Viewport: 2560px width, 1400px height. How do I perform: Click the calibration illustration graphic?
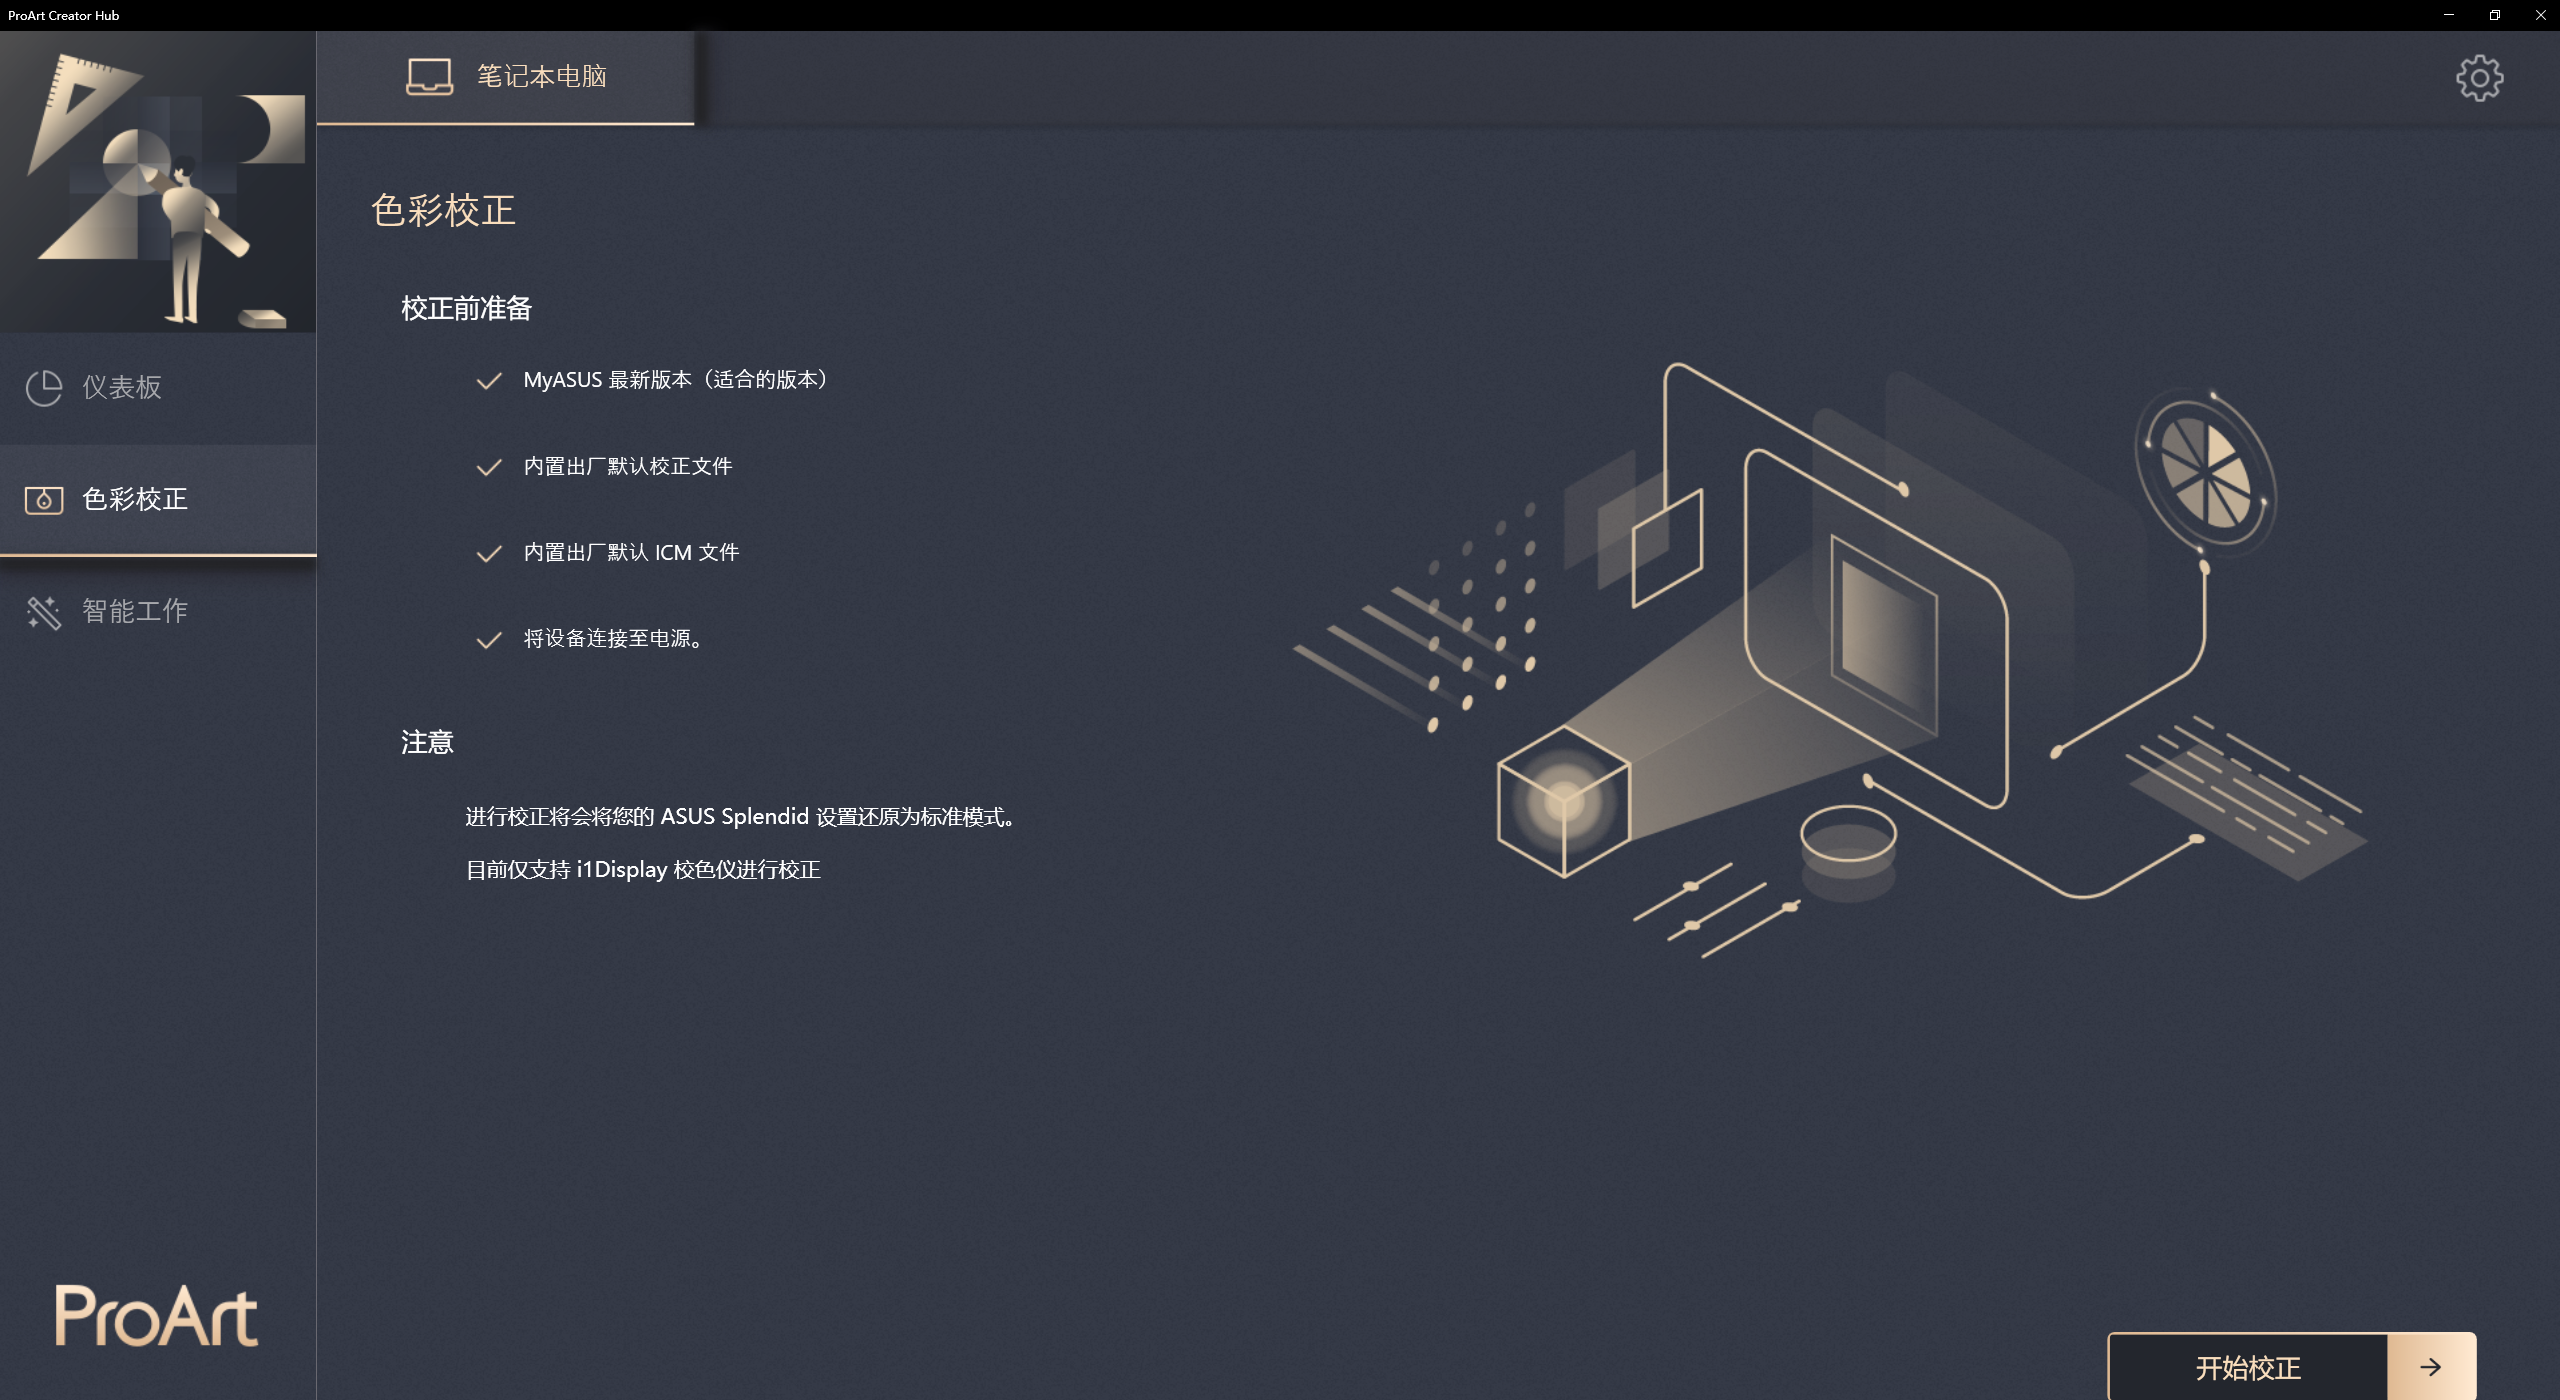(1830, 660)
